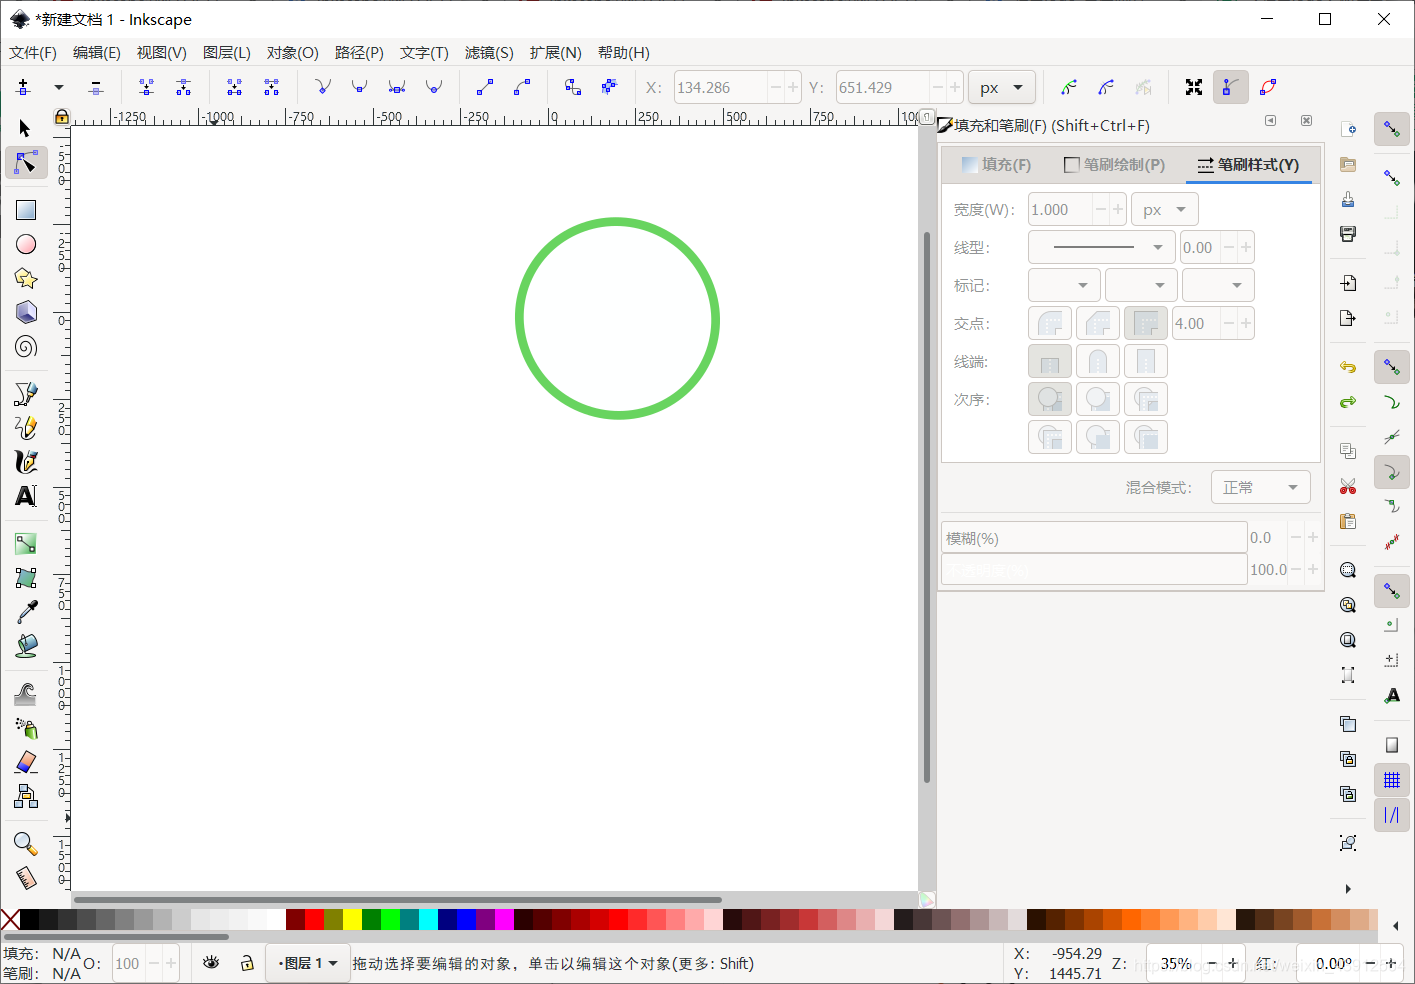Select the Color Dropper tool
Viewport: 1415px width, 984px height.
point(26,612)
